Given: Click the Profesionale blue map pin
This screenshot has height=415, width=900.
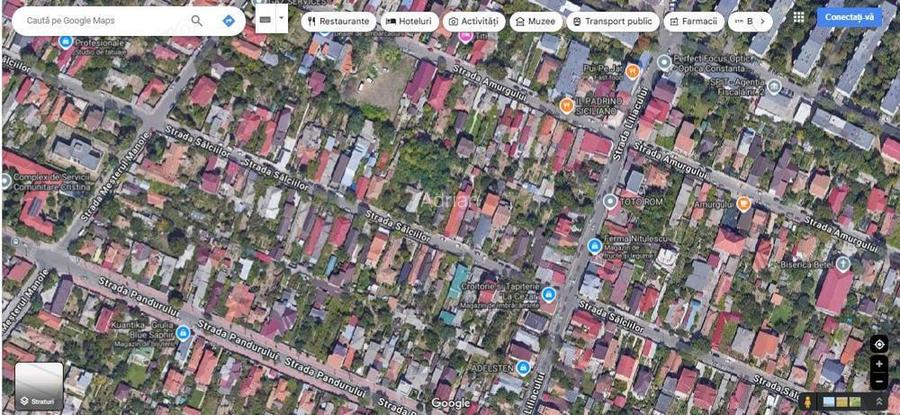Looking at the screenshot, I should [x=65, y=41].
